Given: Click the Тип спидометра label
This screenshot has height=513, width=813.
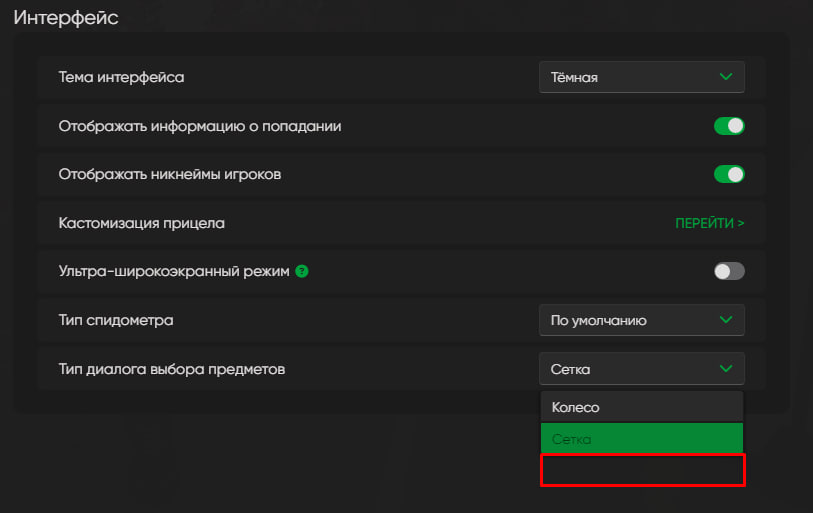Looking at the screenshot, I should (x=116, y=320).
